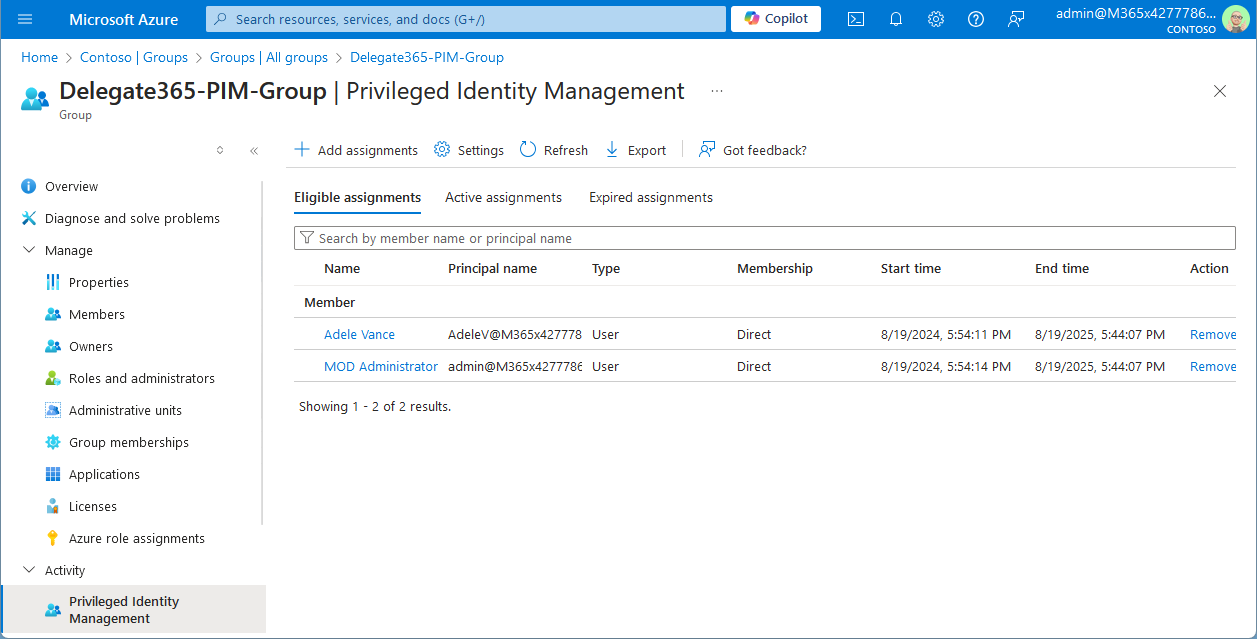Open the notifications bell
Viewport: 1257px width, 639px height.
point(895,19)
